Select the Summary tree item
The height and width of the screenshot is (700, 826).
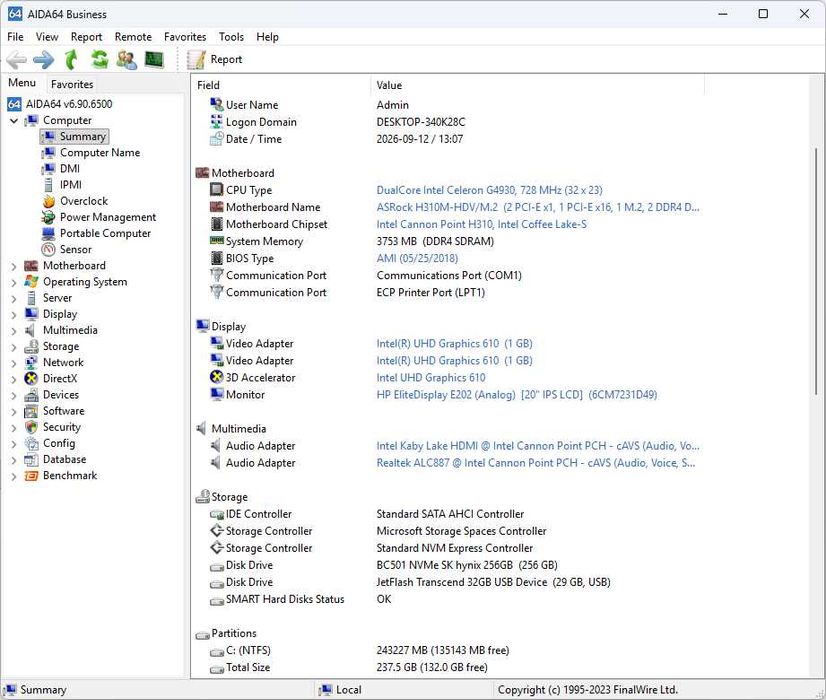(x=74, y=136)
